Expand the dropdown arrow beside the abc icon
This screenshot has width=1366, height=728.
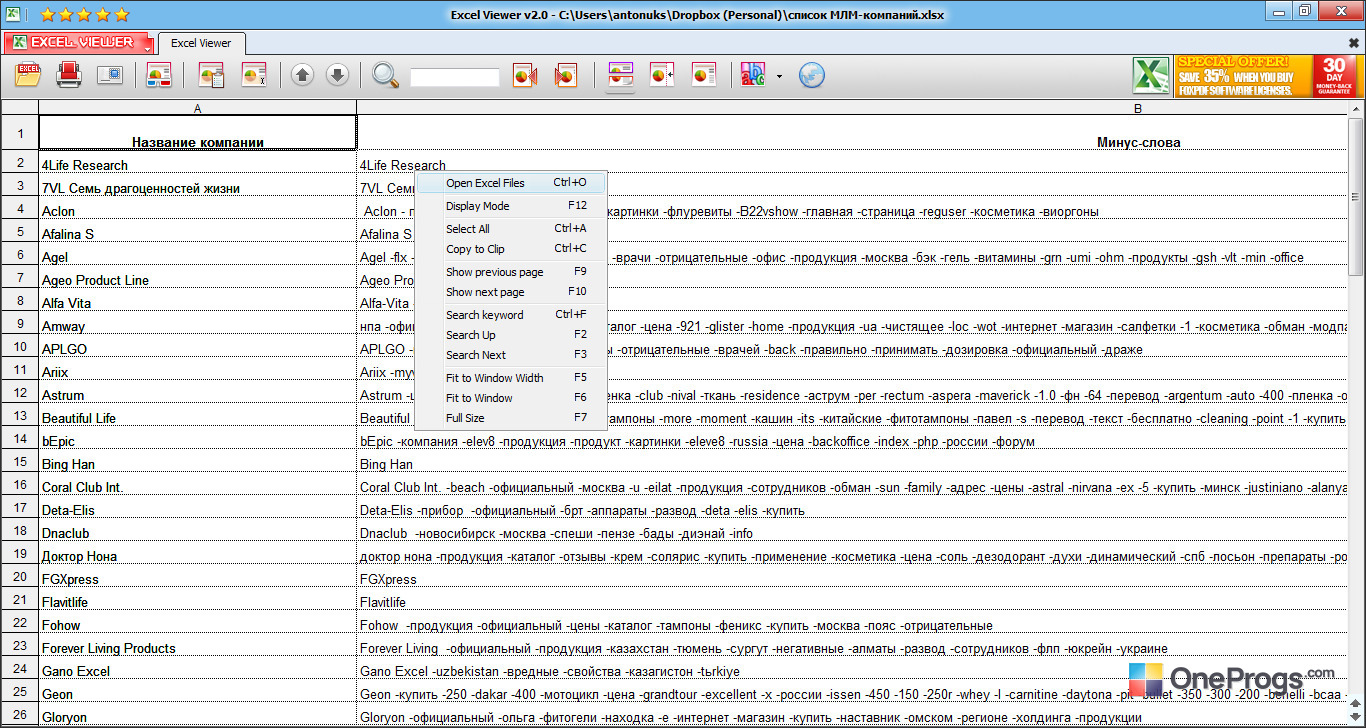(778, 76)
